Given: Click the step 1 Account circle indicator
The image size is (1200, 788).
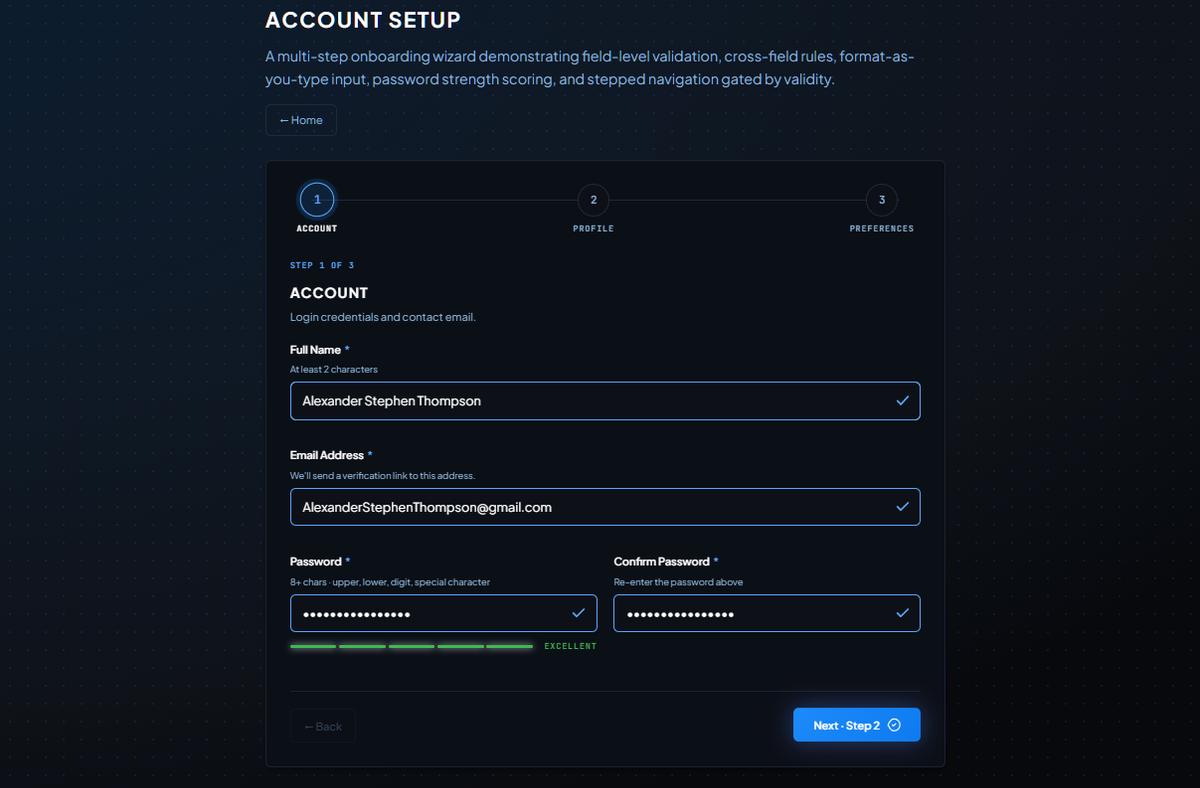Looking at the screenshot, I should click(317, 199).
